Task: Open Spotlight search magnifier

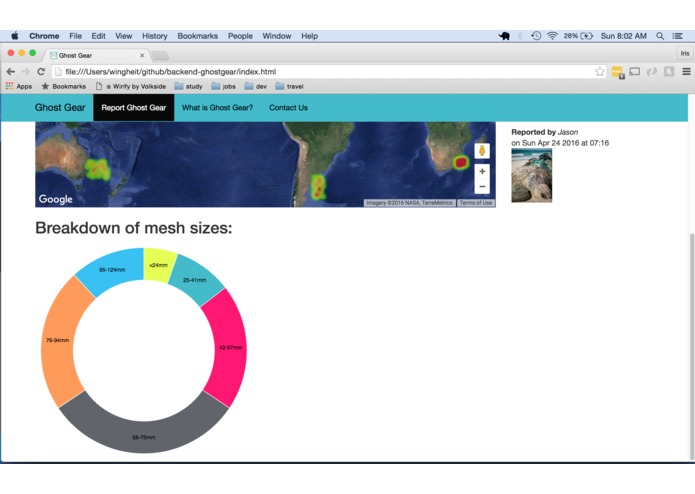Action: 660,36
